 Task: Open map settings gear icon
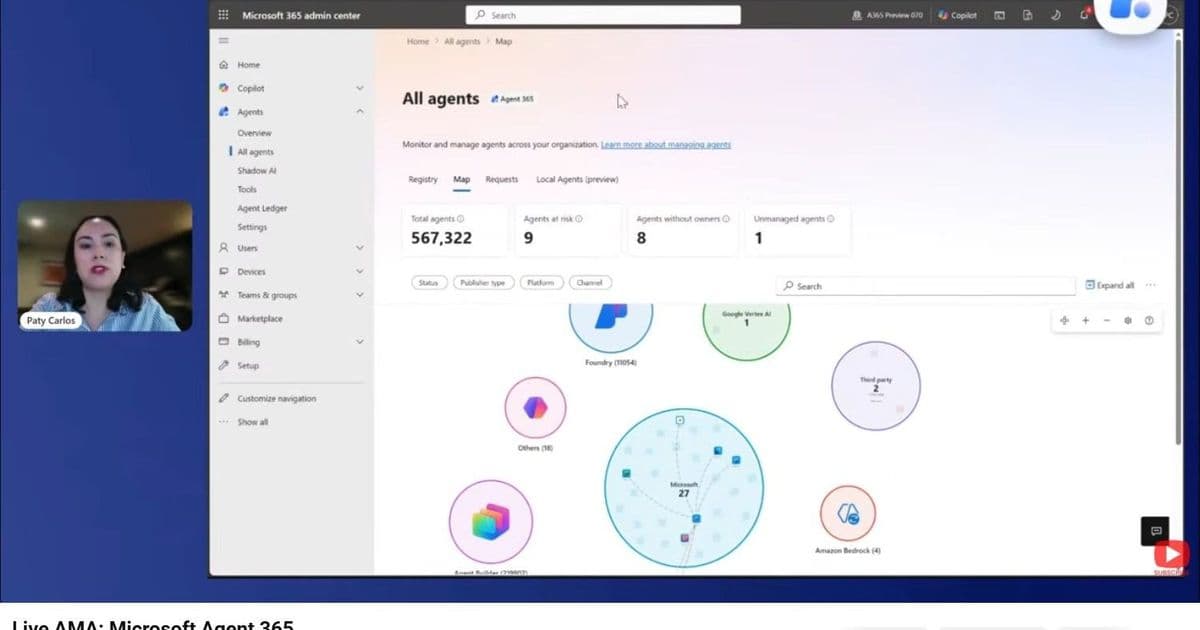click(1128, 321)
